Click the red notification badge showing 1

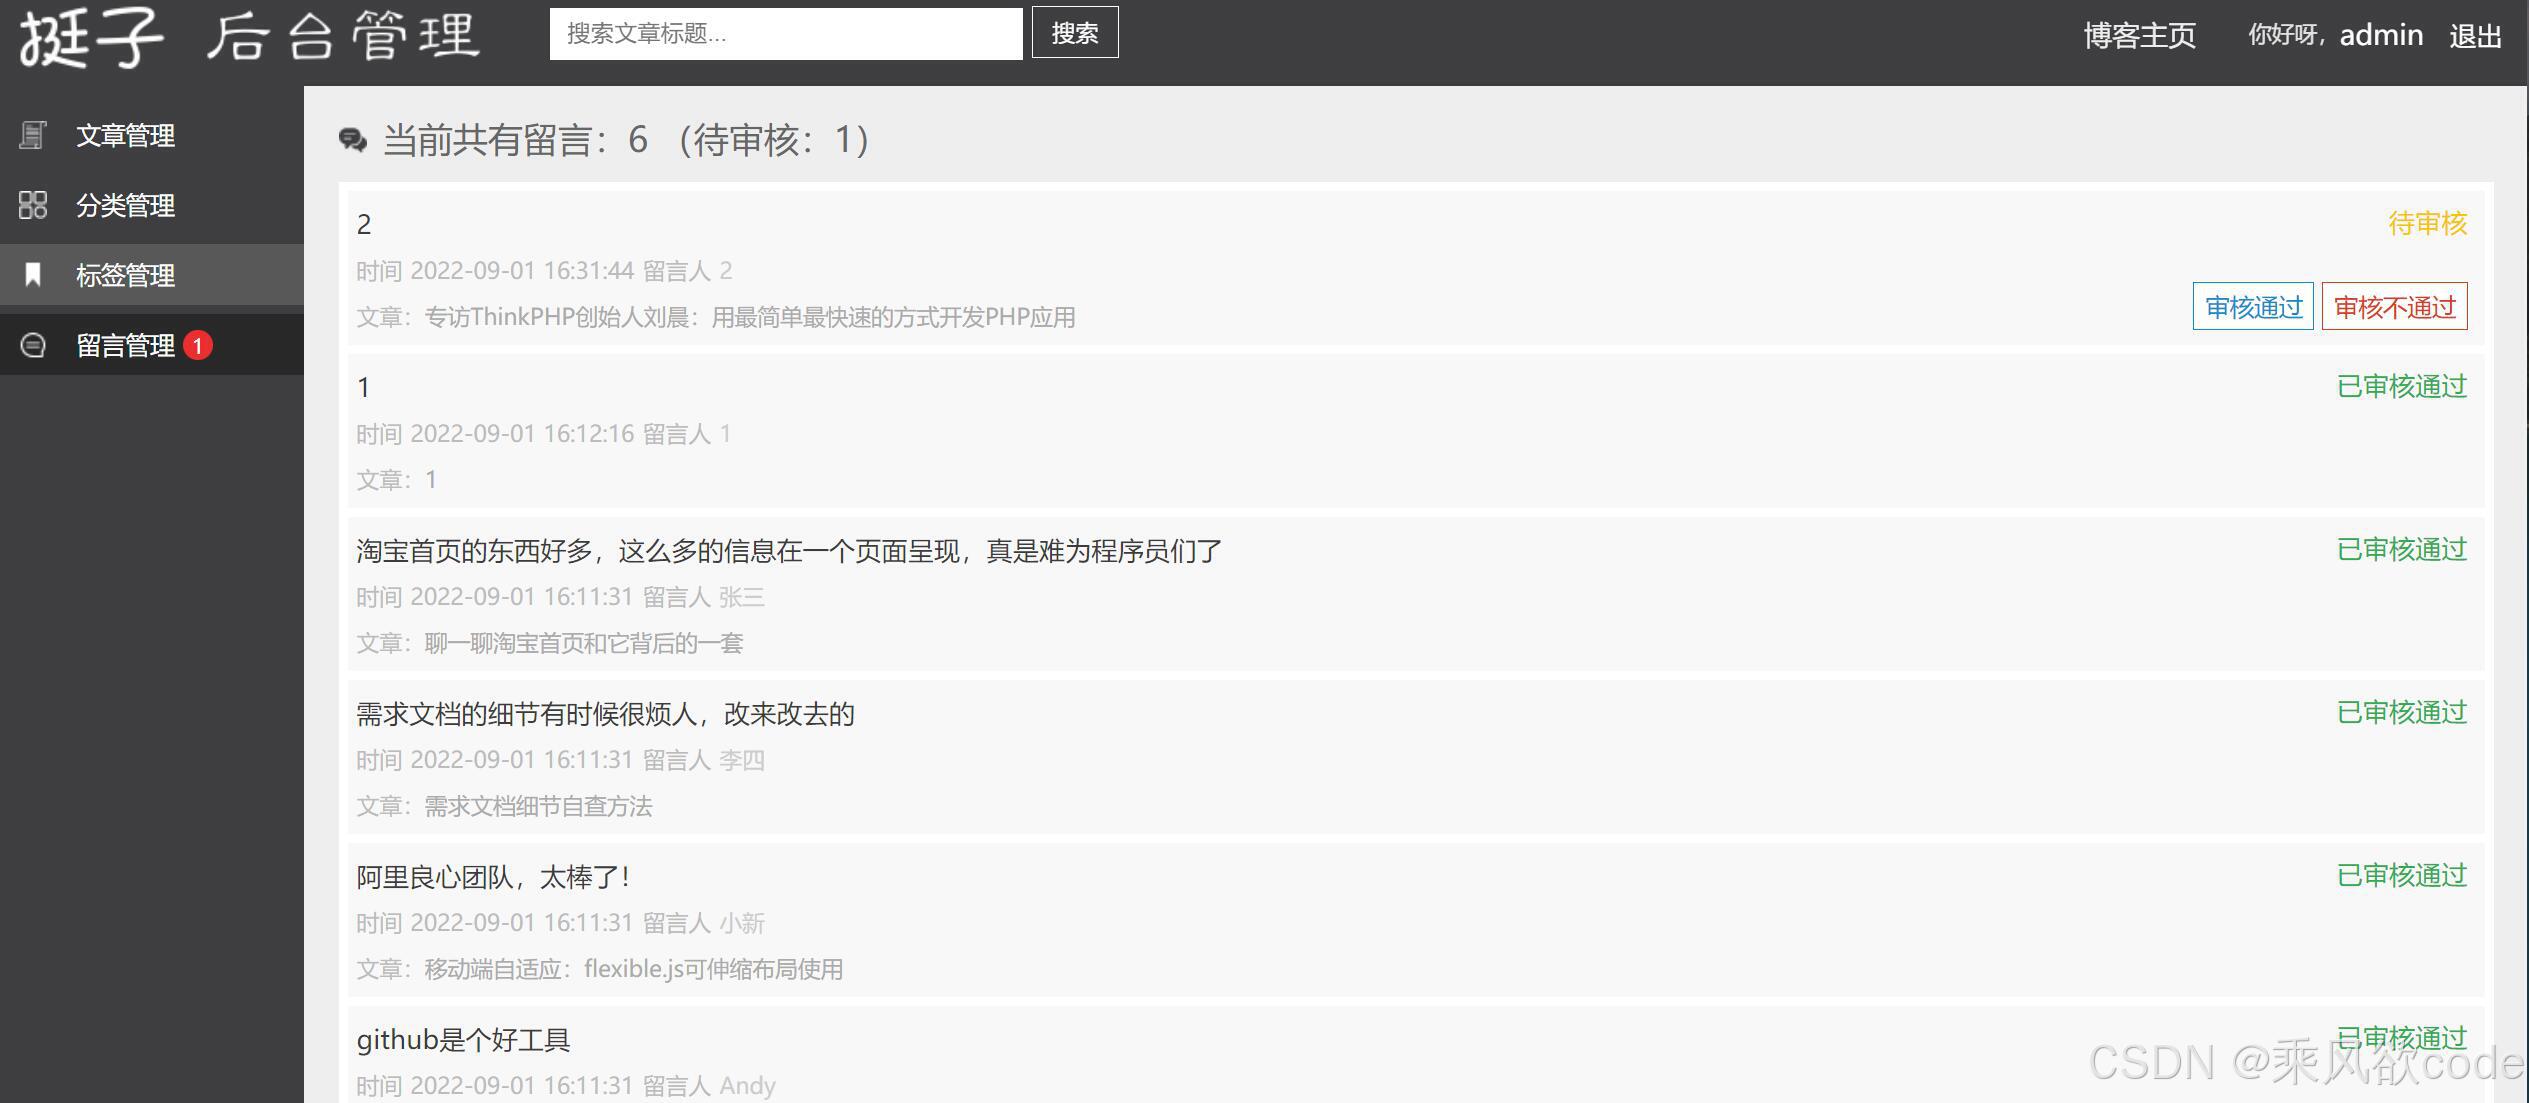point(198,345)
